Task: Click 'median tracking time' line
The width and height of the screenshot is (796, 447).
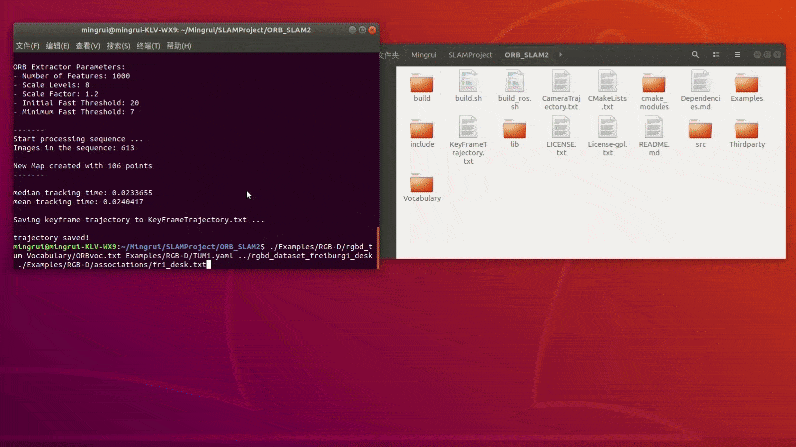Action: pos(83,193)
